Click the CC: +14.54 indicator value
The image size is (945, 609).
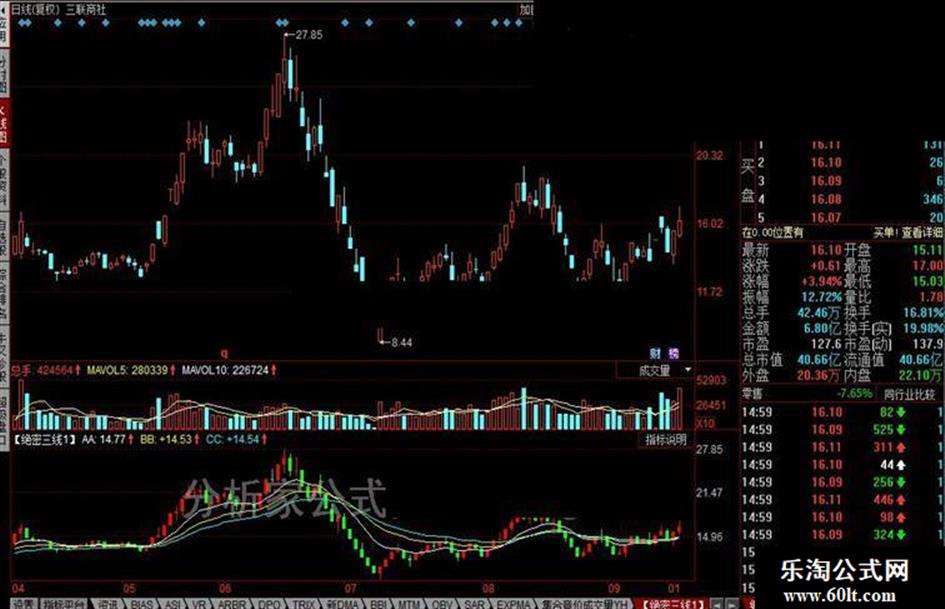click(233, 440)
